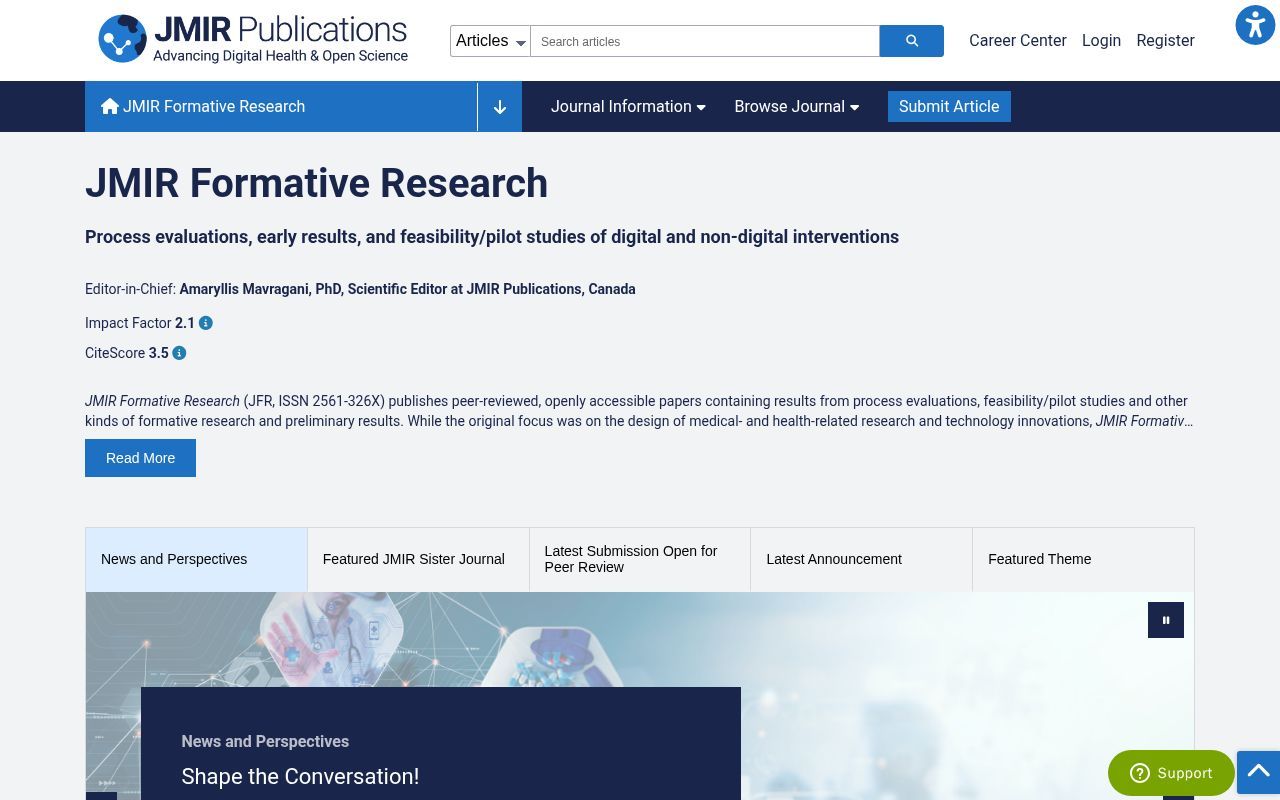
Task: Select the Featured Theme tab
Action: pyautogui.click(x=1083, y=559)
